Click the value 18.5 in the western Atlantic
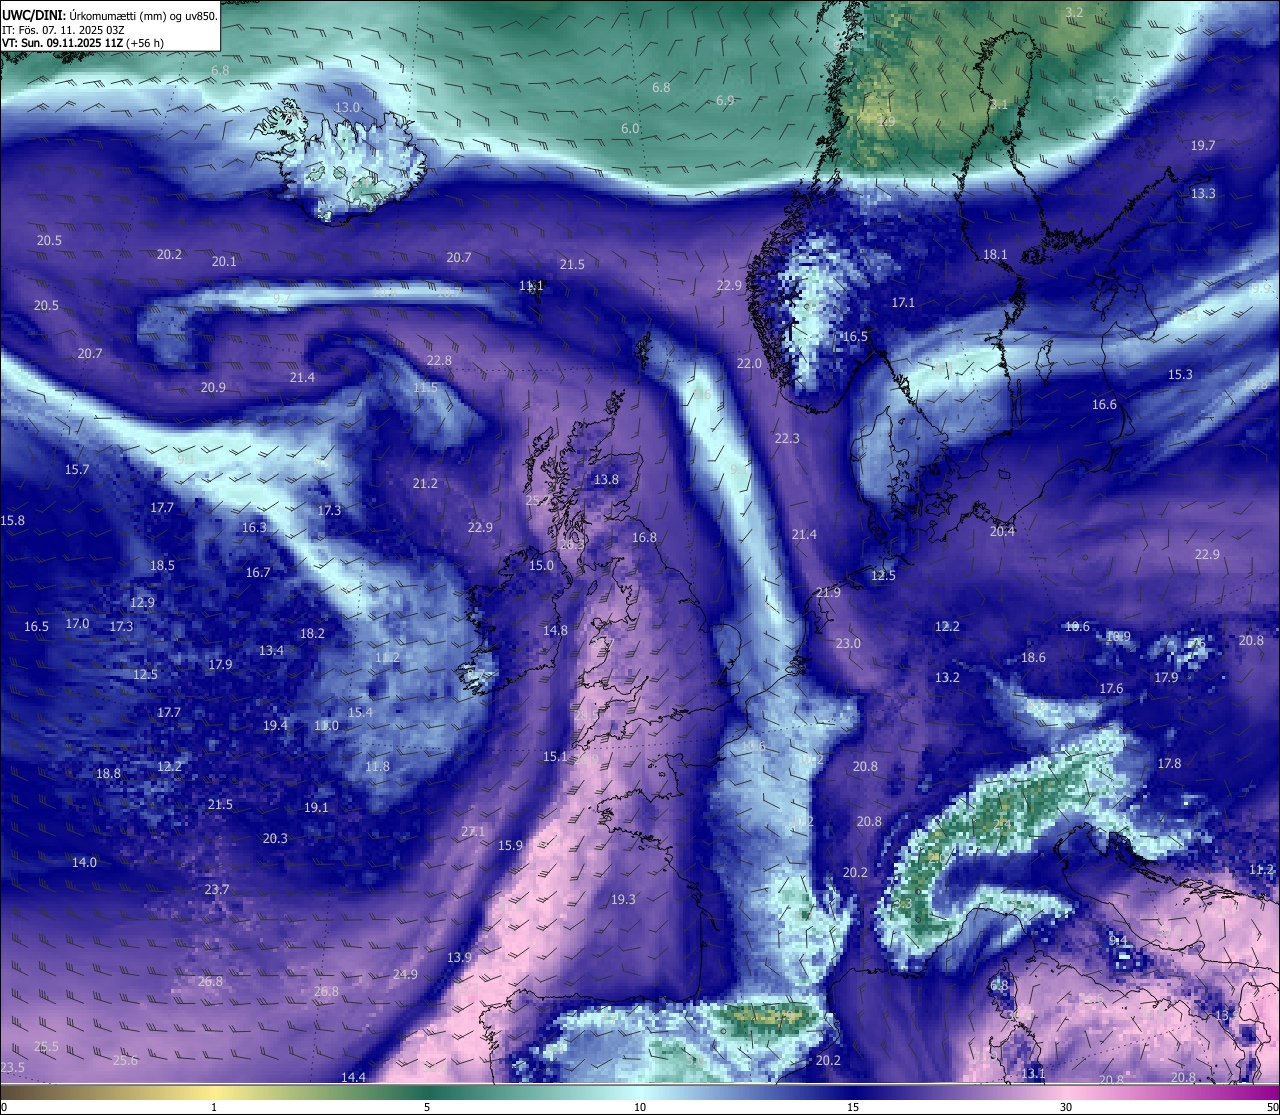 (x=162, y=565)
